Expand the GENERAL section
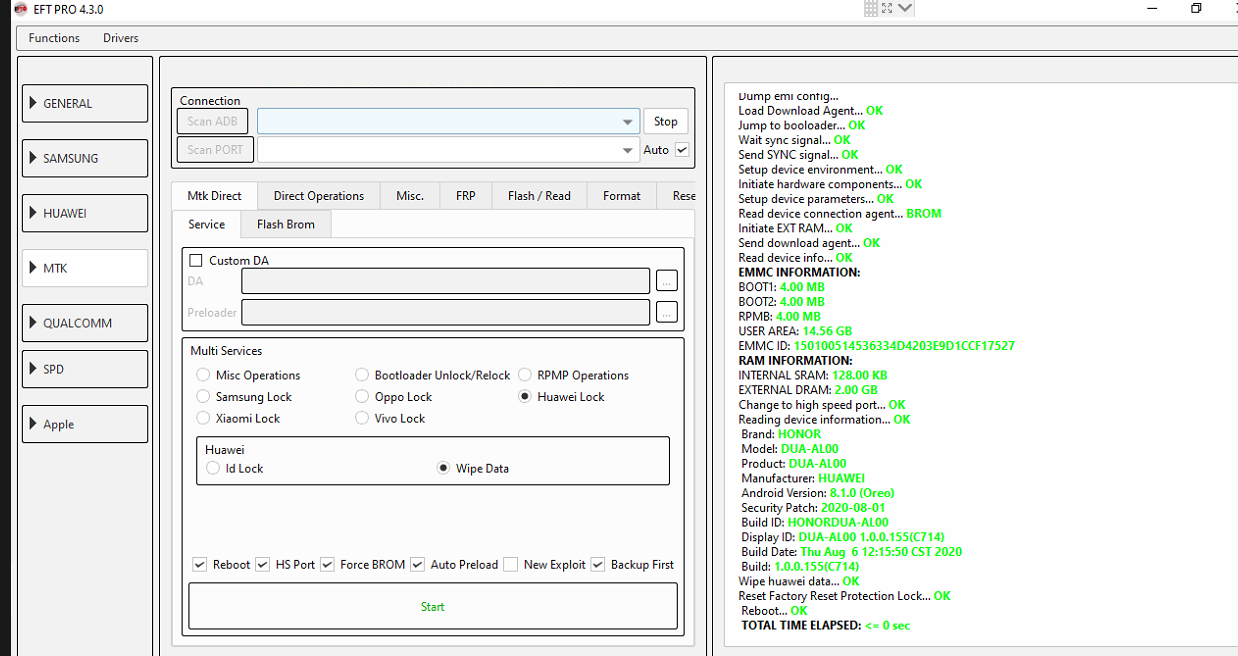Image resolution: width=1238 pixels, height=656 pixels. click(85, 103)
